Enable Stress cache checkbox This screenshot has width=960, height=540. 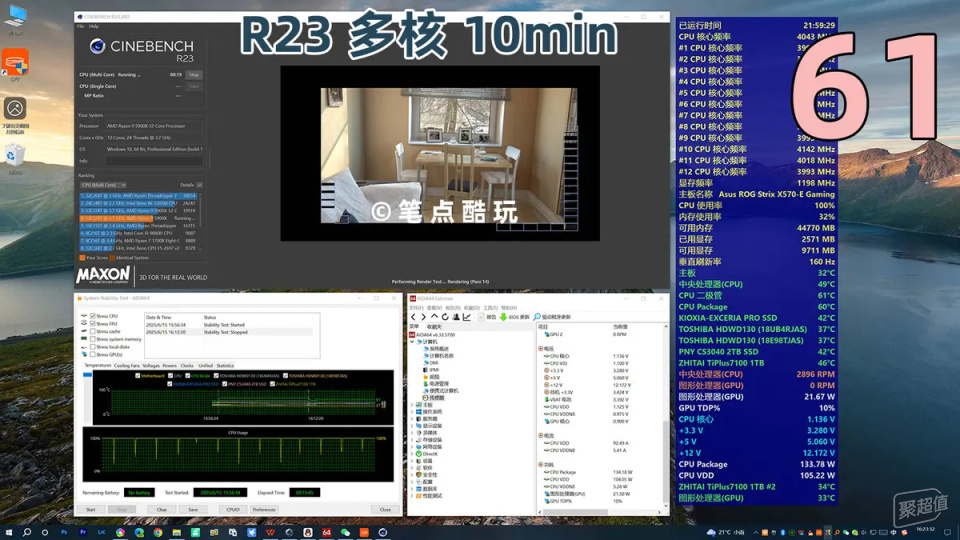[92, 331]
